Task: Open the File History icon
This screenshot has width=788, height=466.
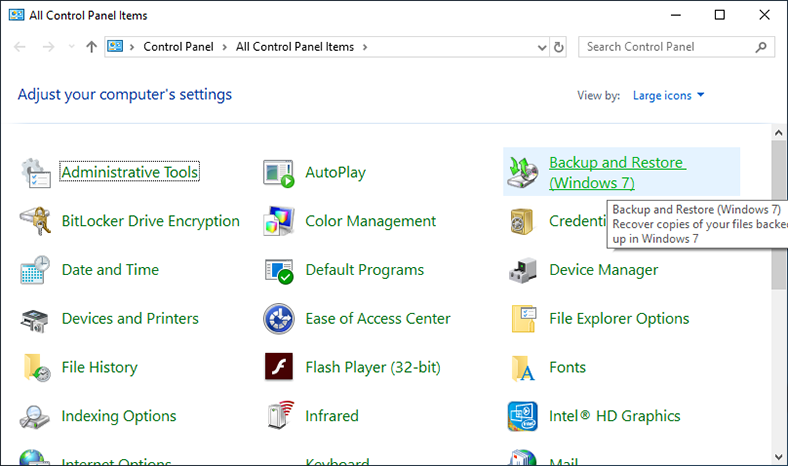Action: click(37, 367)
